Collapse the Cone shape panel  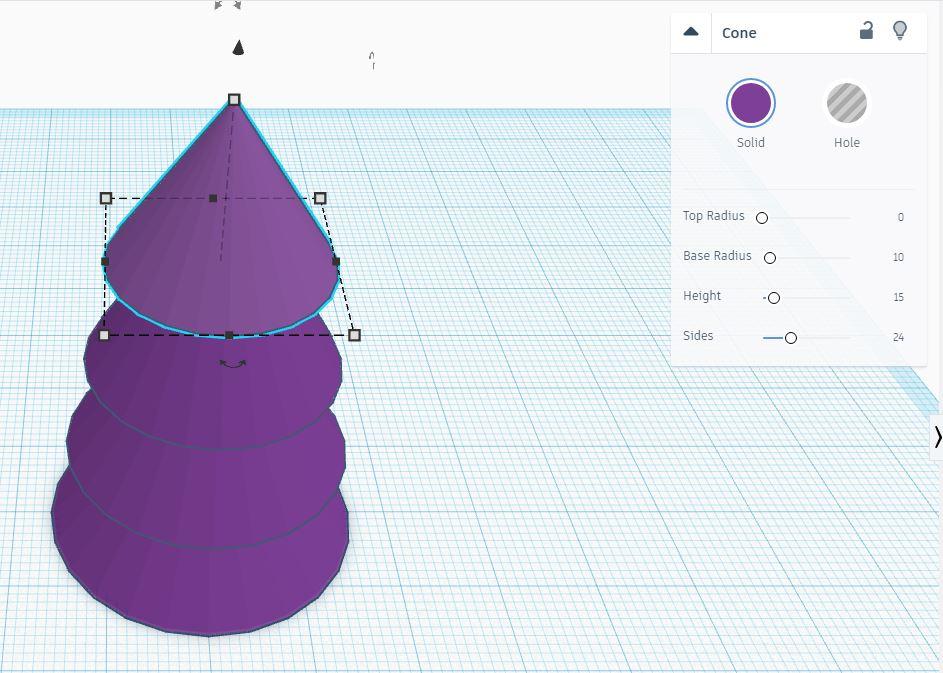tap(691, 32)
